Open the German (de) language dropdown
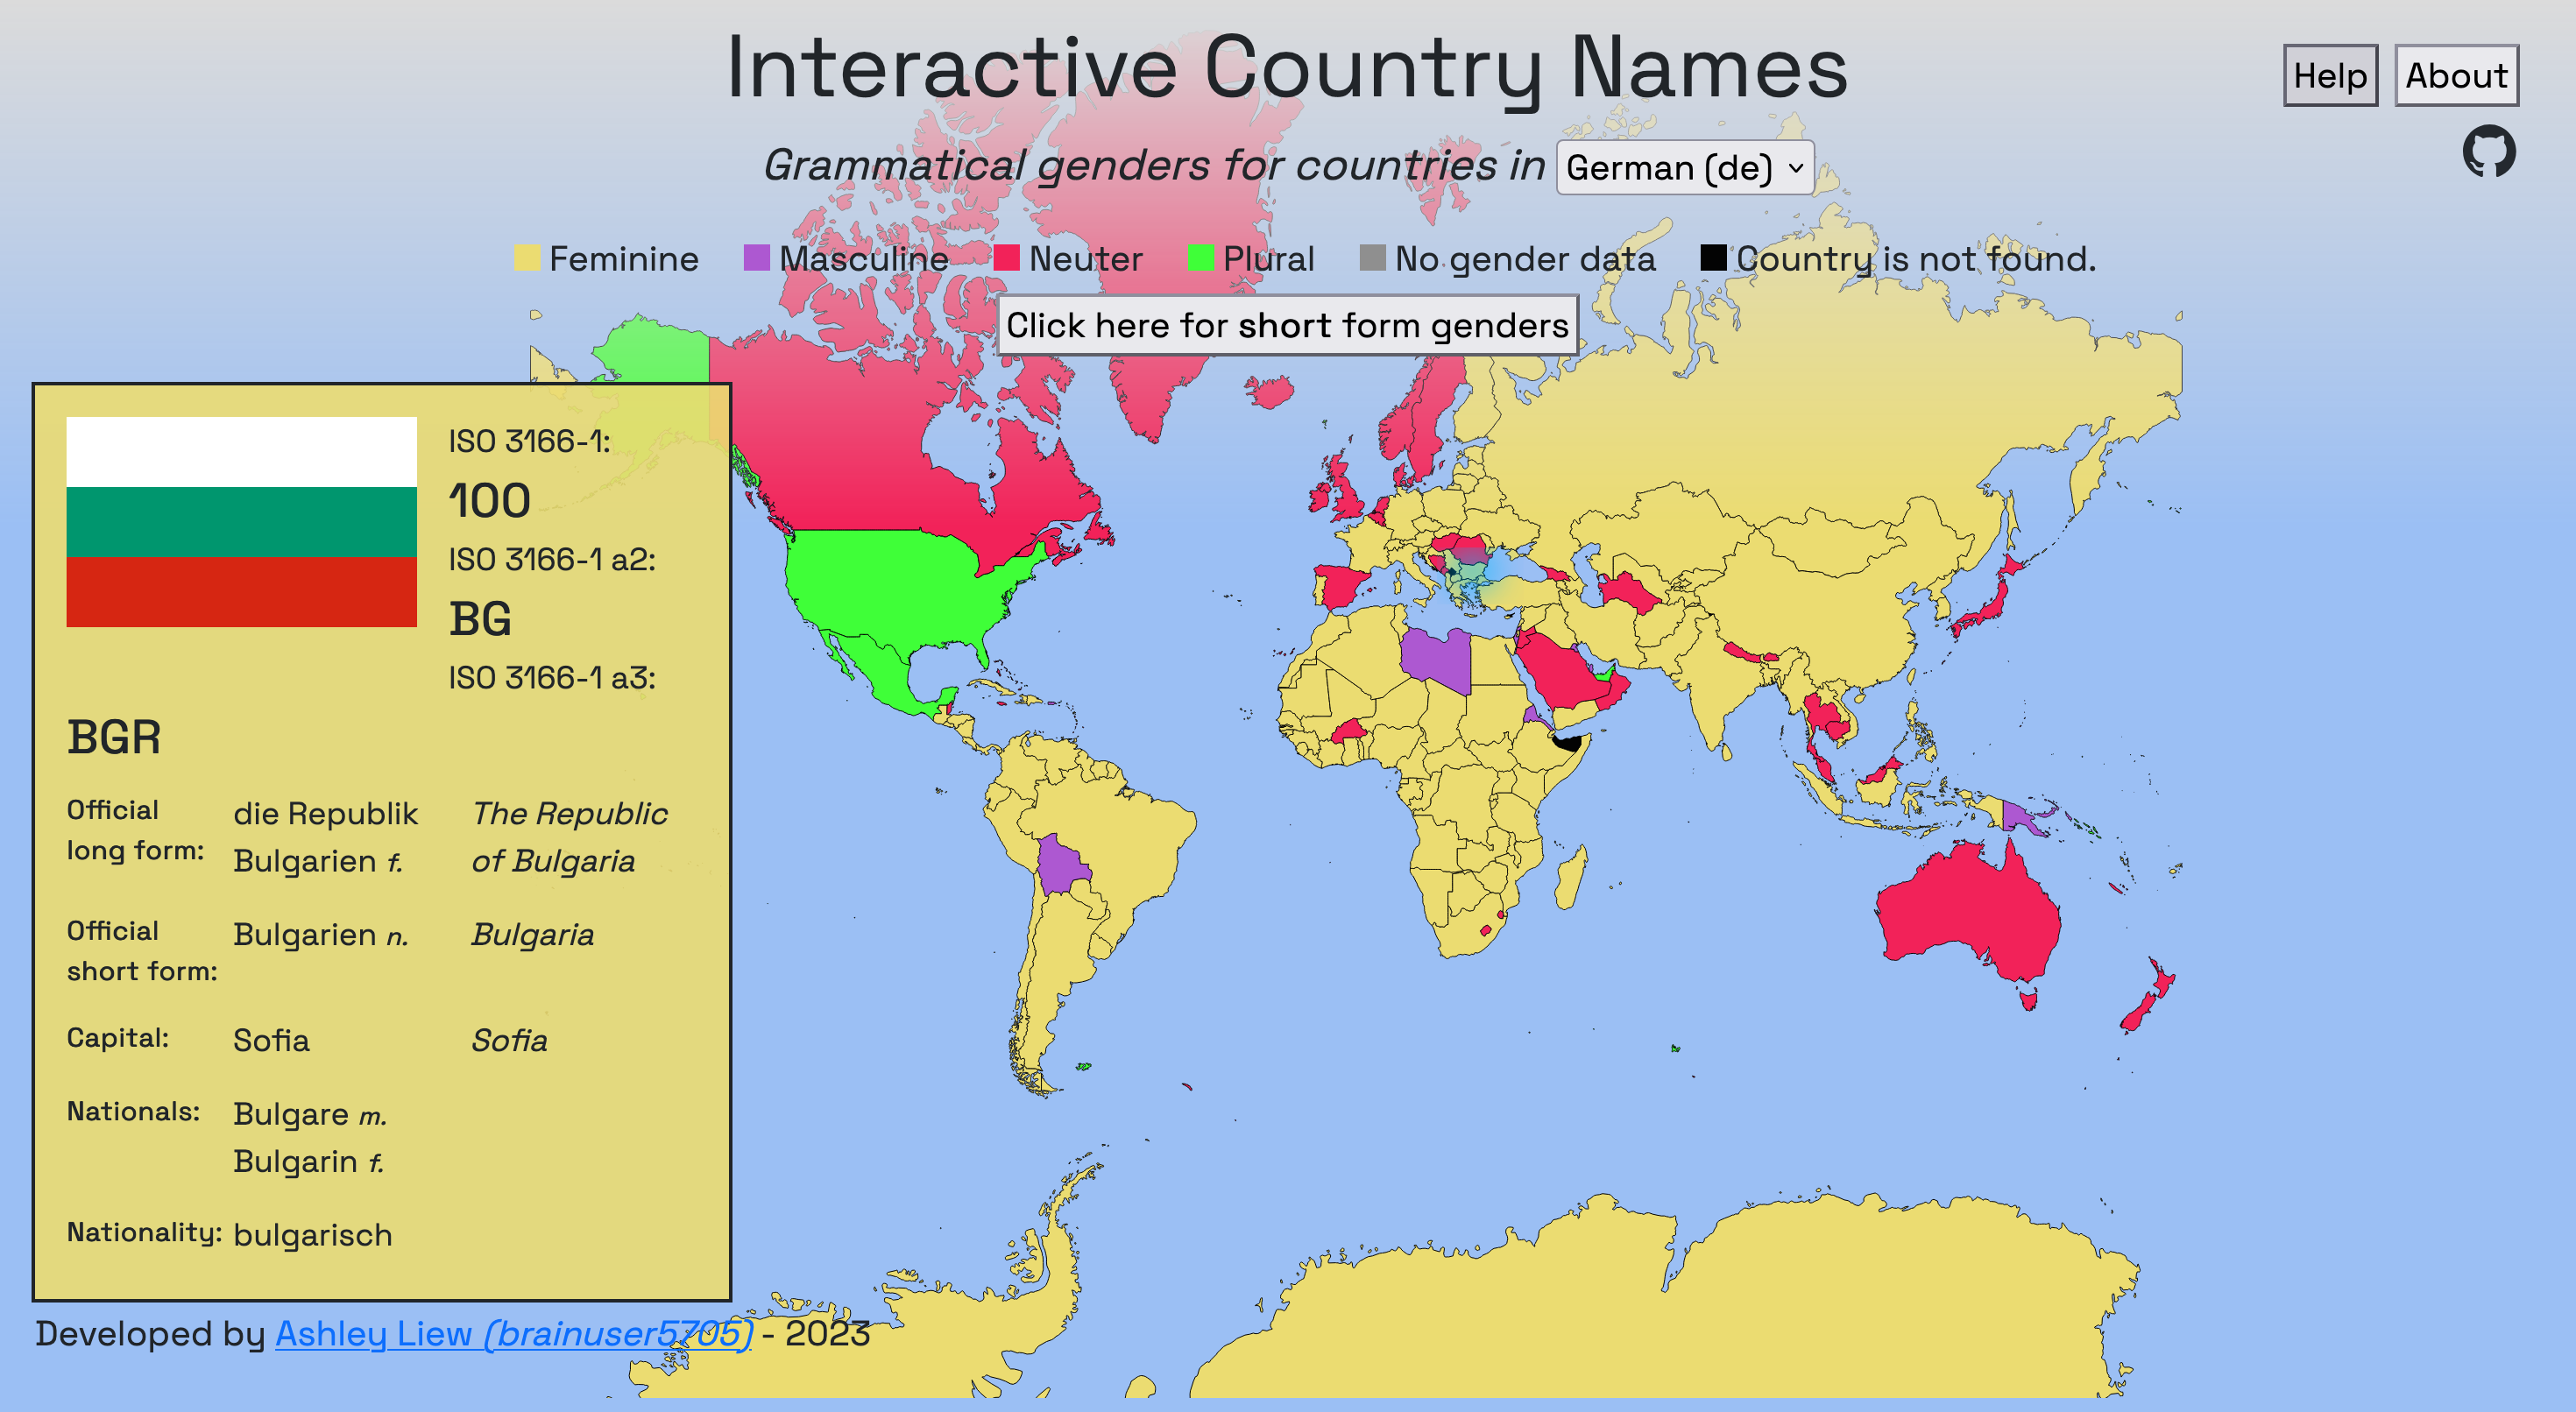 [x=1684, y=168]
